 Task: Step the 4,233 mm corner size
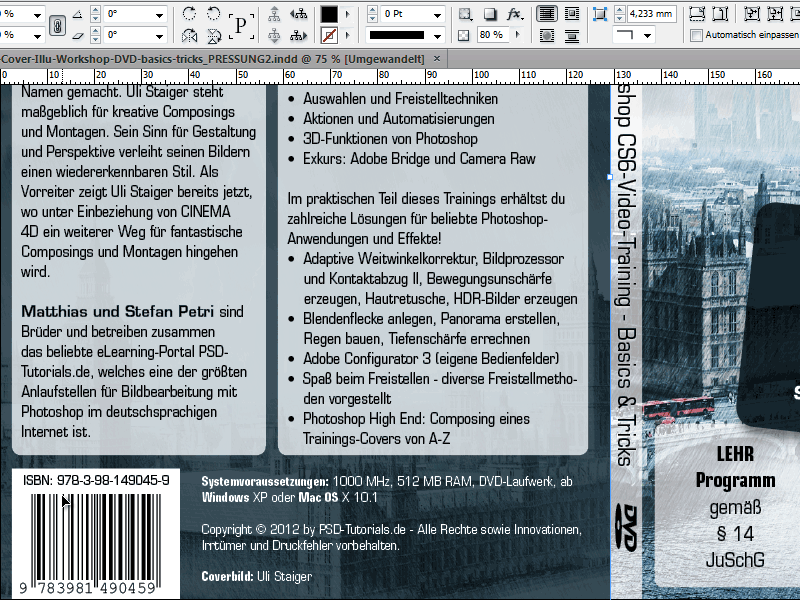pos(619,14)
